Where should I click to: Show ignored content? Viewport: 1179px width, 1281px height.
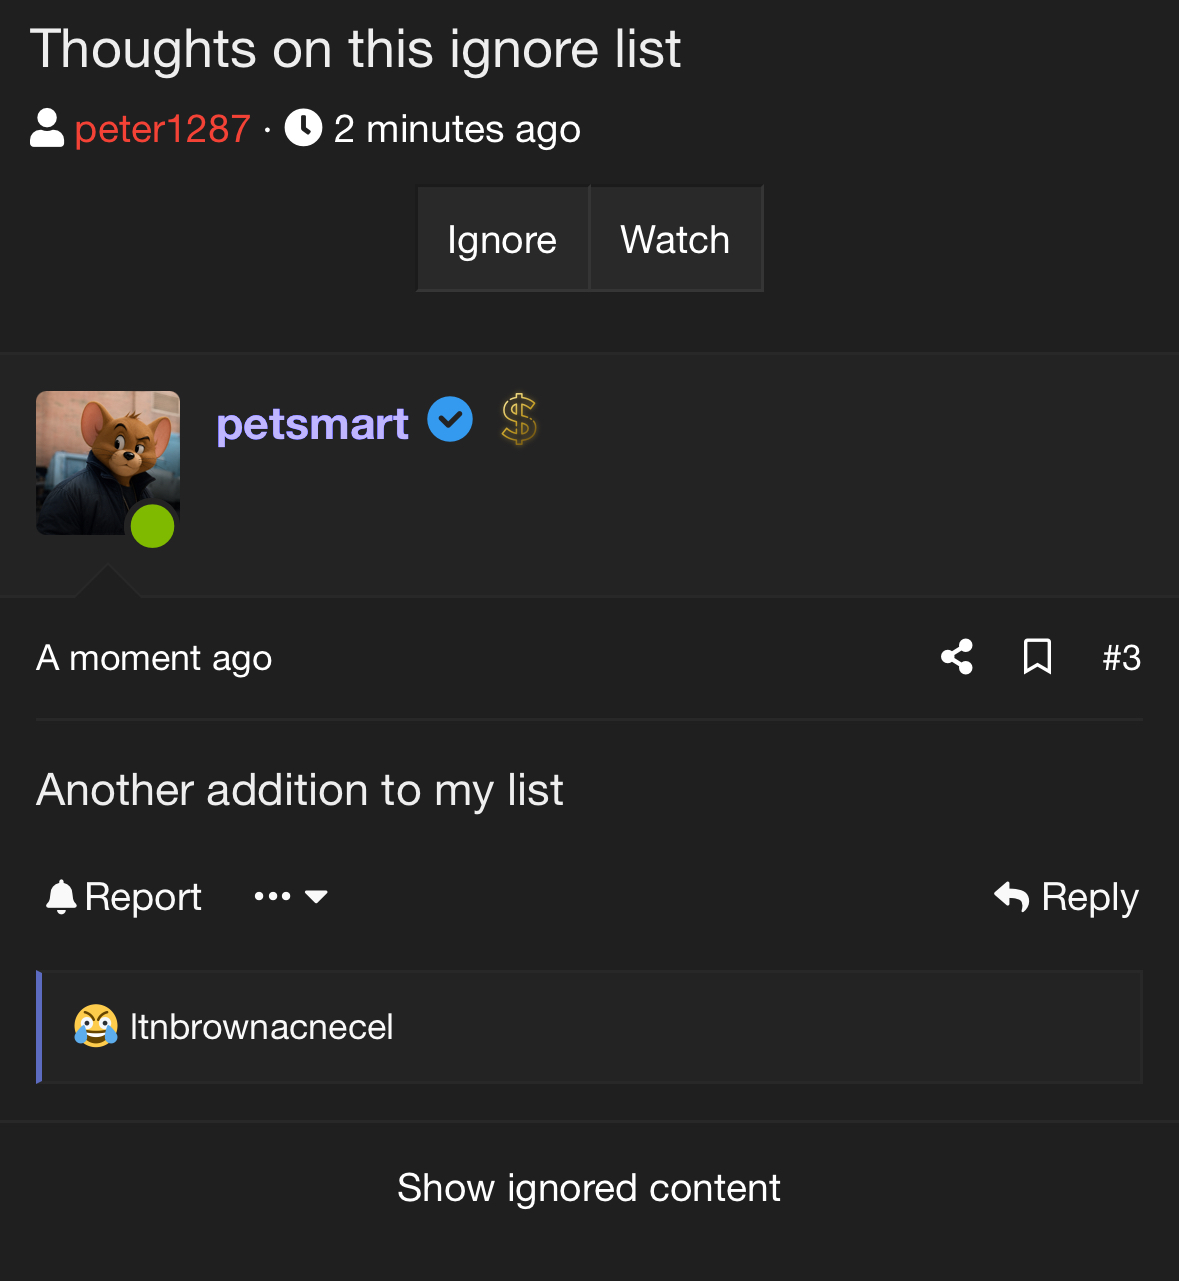tap(589, 1188)
